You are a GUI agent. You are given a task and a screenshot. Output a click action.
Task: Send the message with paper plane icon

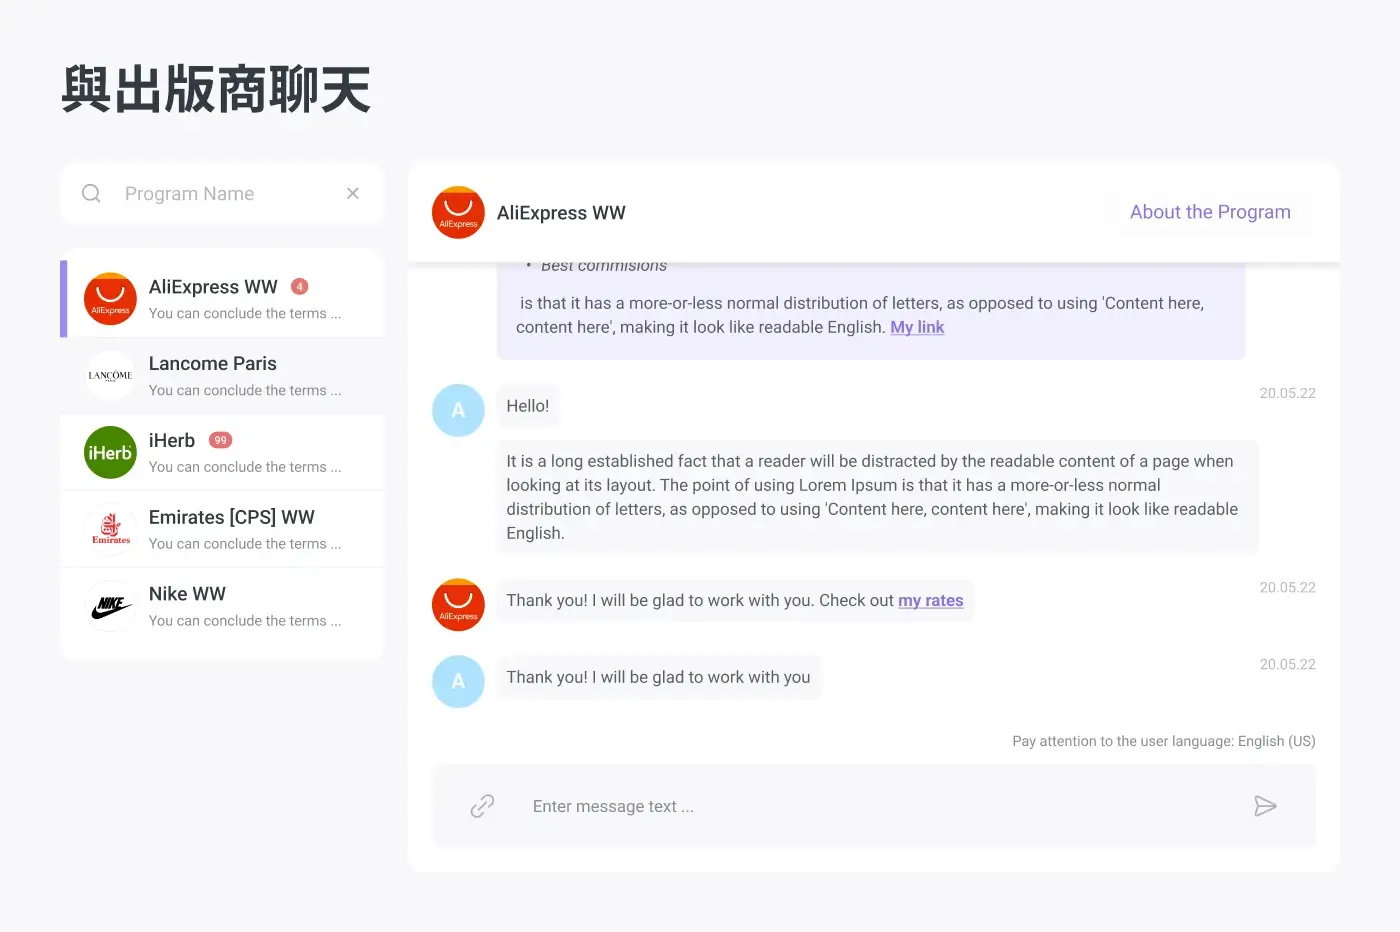click(x=1265, y=806)
